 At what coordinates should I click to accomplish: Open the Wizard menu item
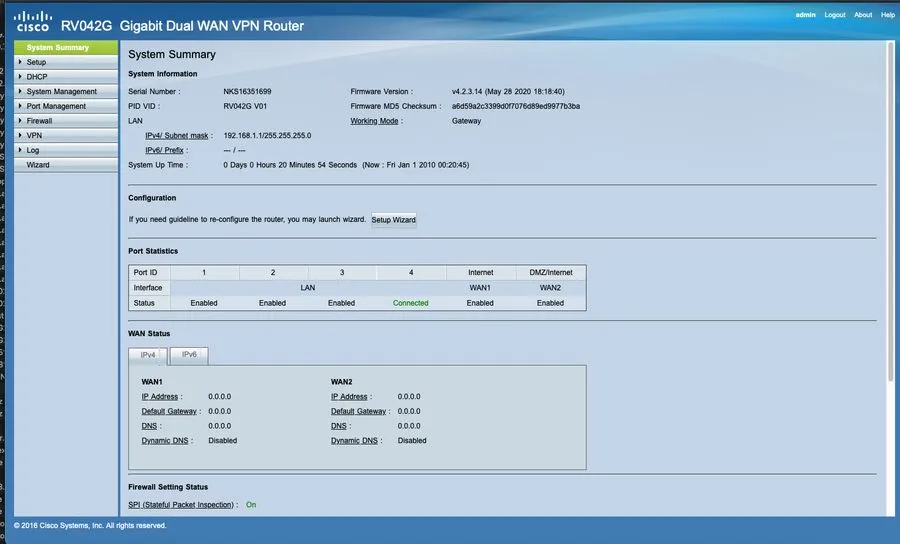pyautogui.click(x=66, y=165)
